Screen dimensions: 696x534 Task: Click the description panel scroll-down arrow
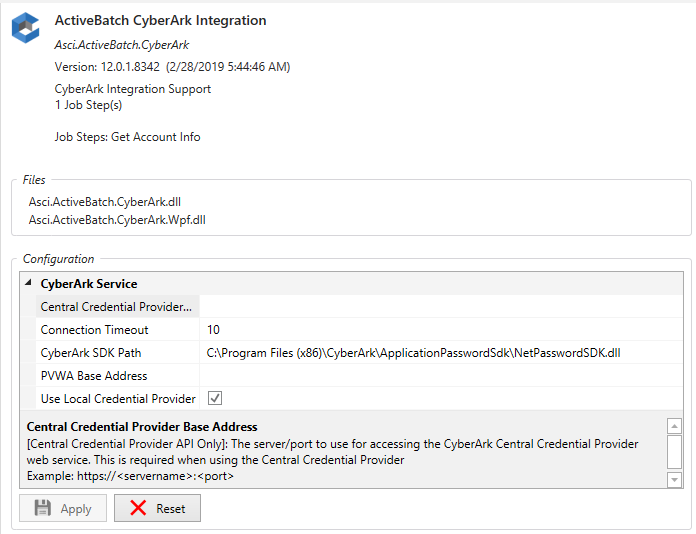(x=675, y=480)
